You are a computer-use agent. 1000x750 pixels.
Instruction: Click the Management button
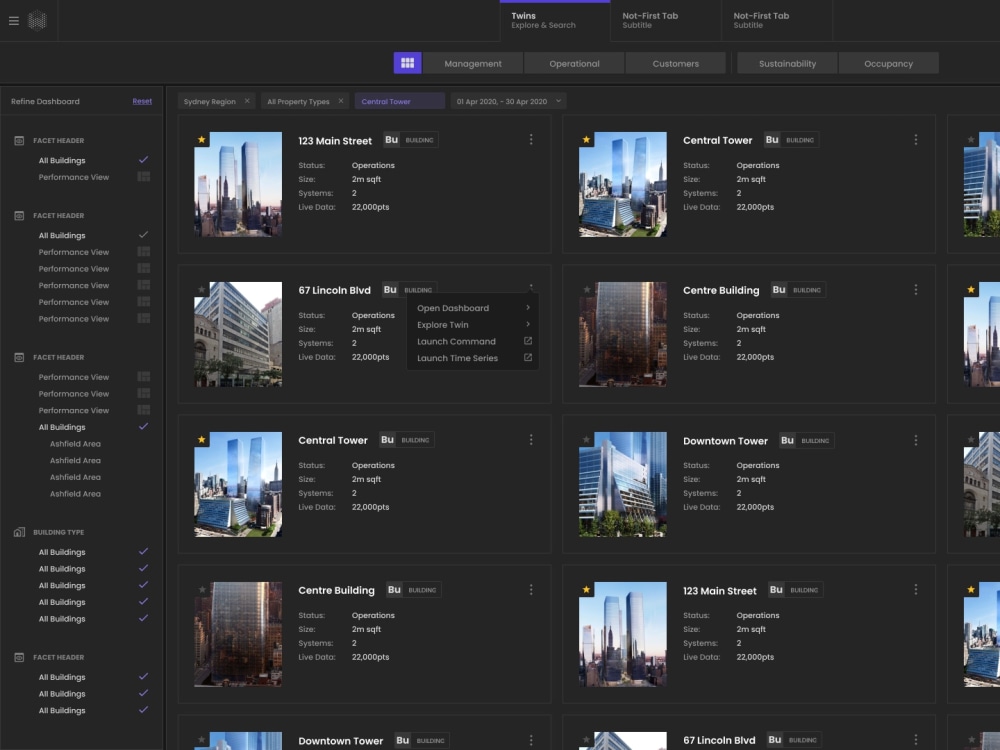473,63
